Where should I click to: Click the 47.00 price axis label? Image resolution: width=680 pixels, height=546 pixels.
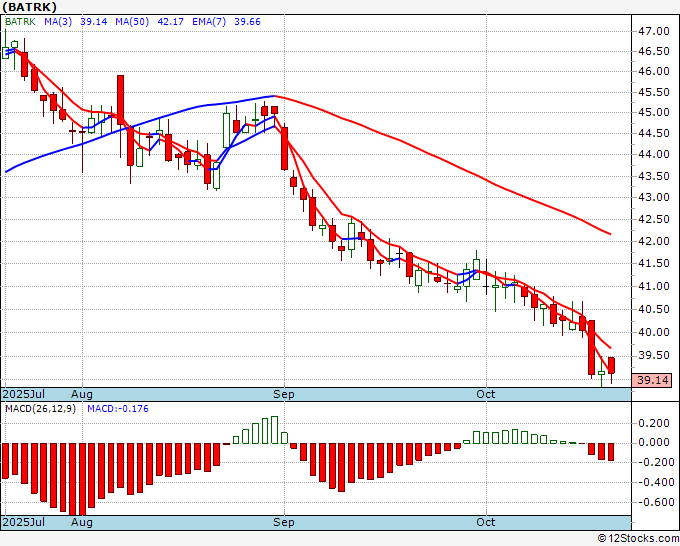click(x=653, y=33)
